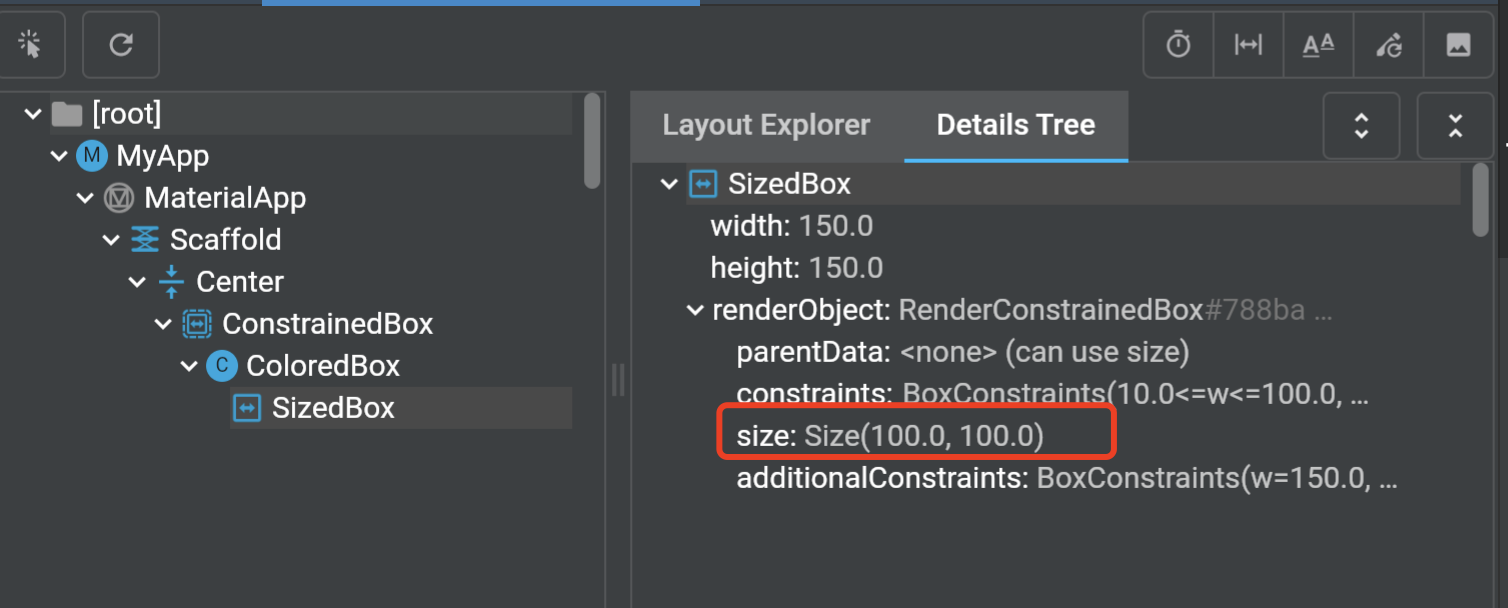Toggle Slow Animations stopwatch icon
This screenshot has height=608, width=1508.
point(1178,45)
